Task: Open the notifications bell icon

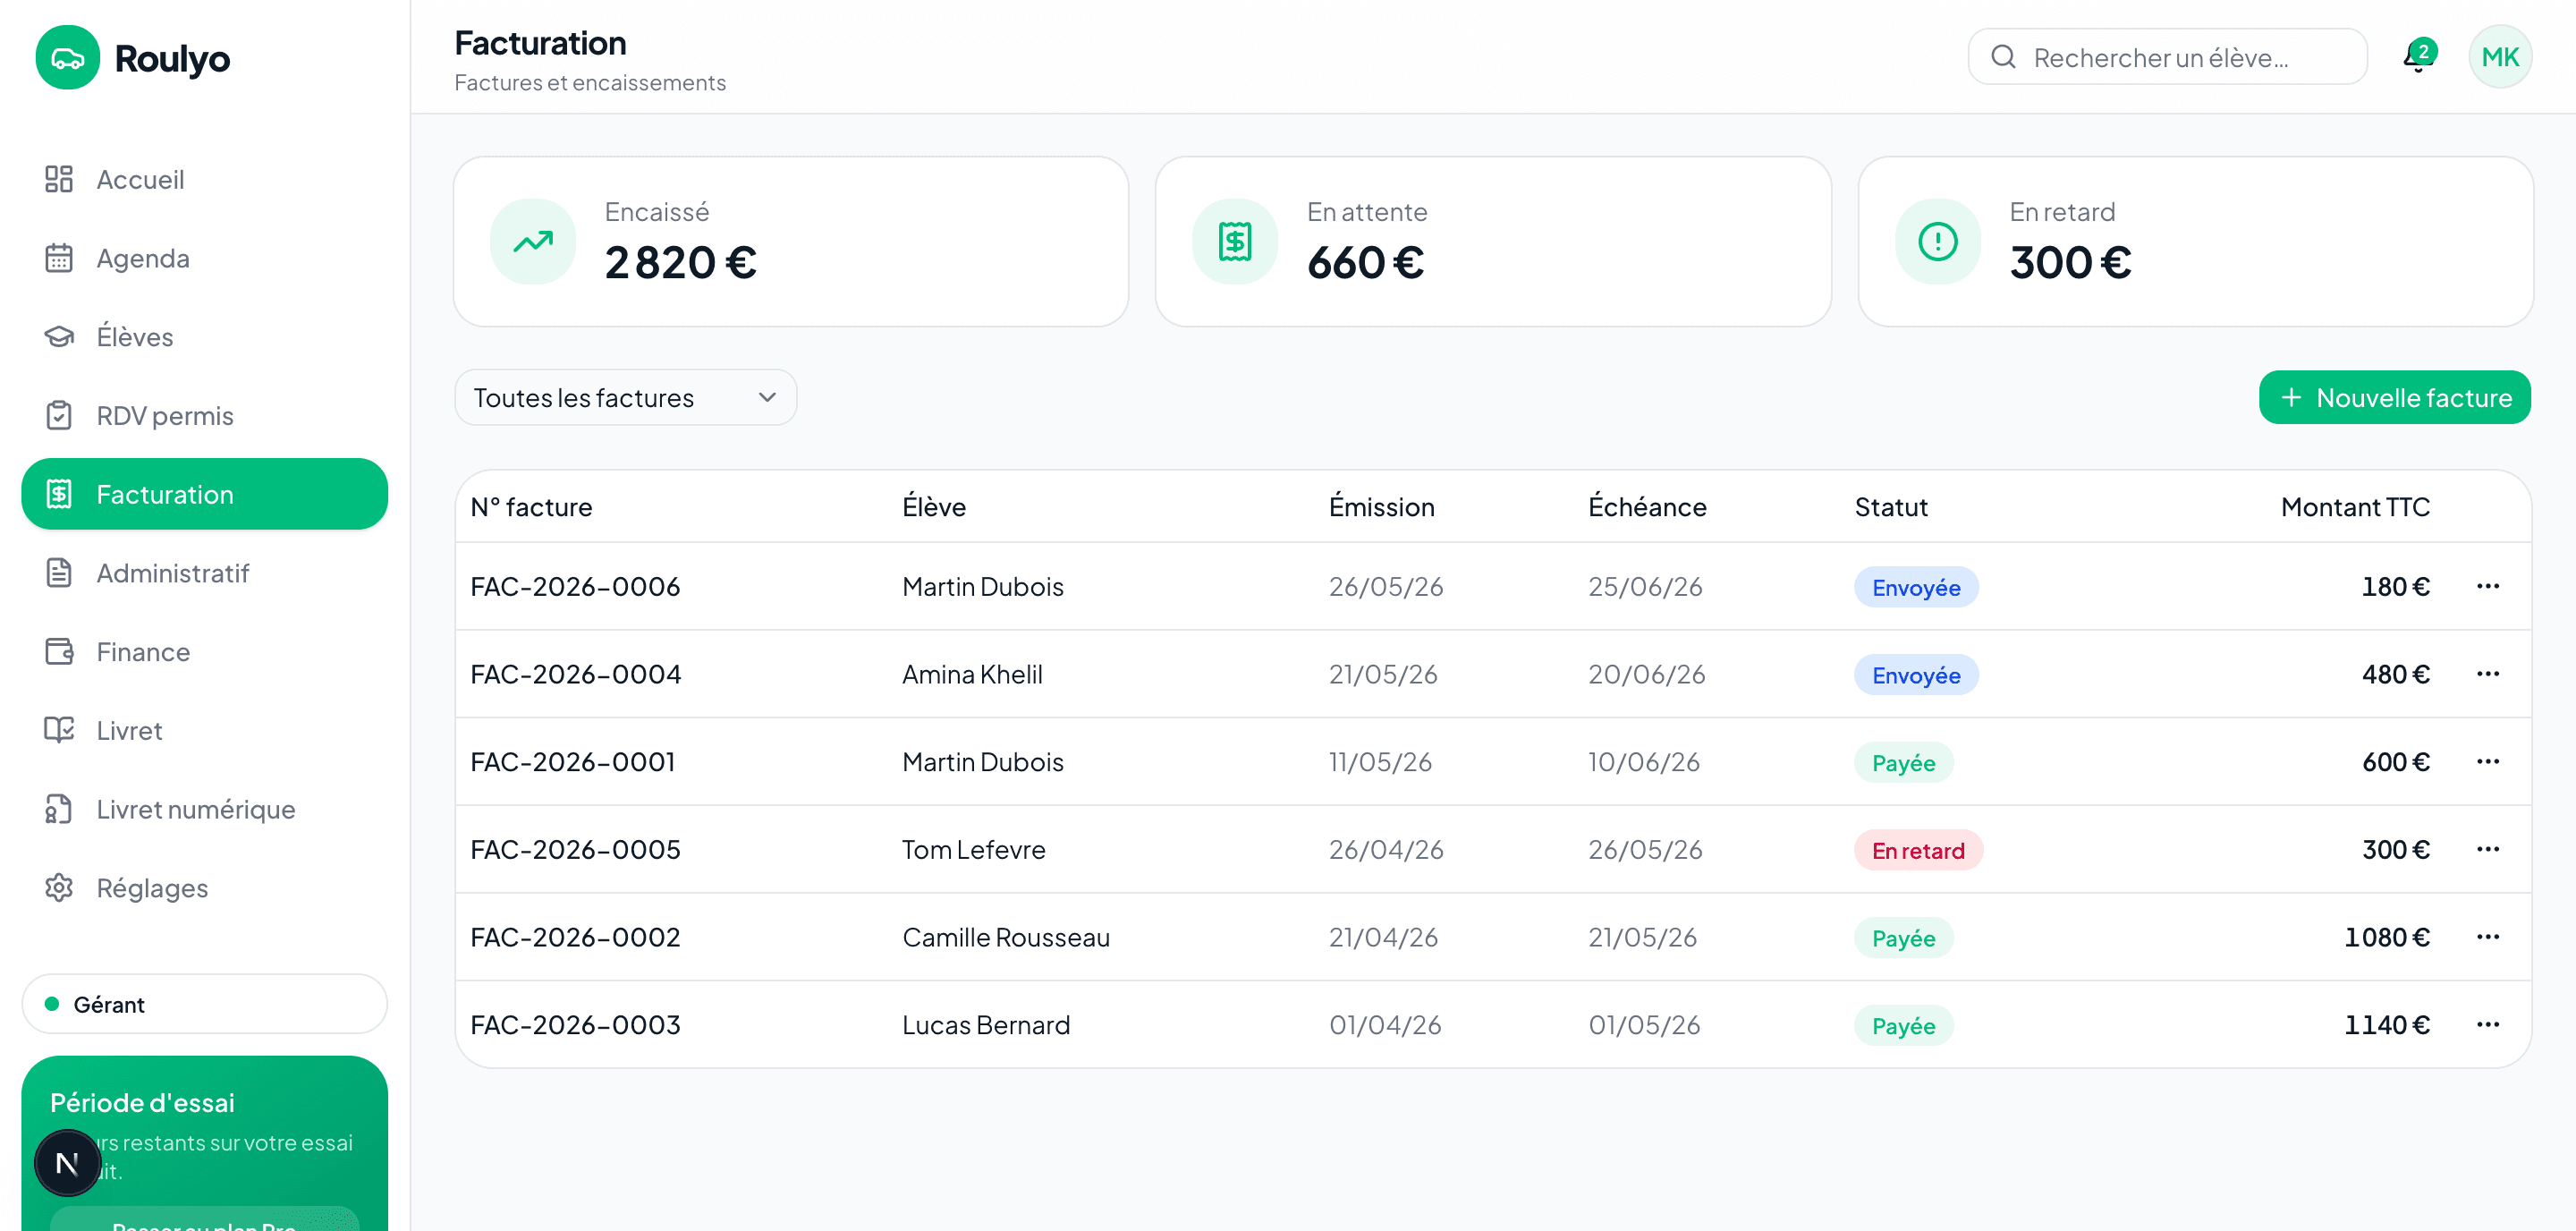Action: tap(2418, 57)
